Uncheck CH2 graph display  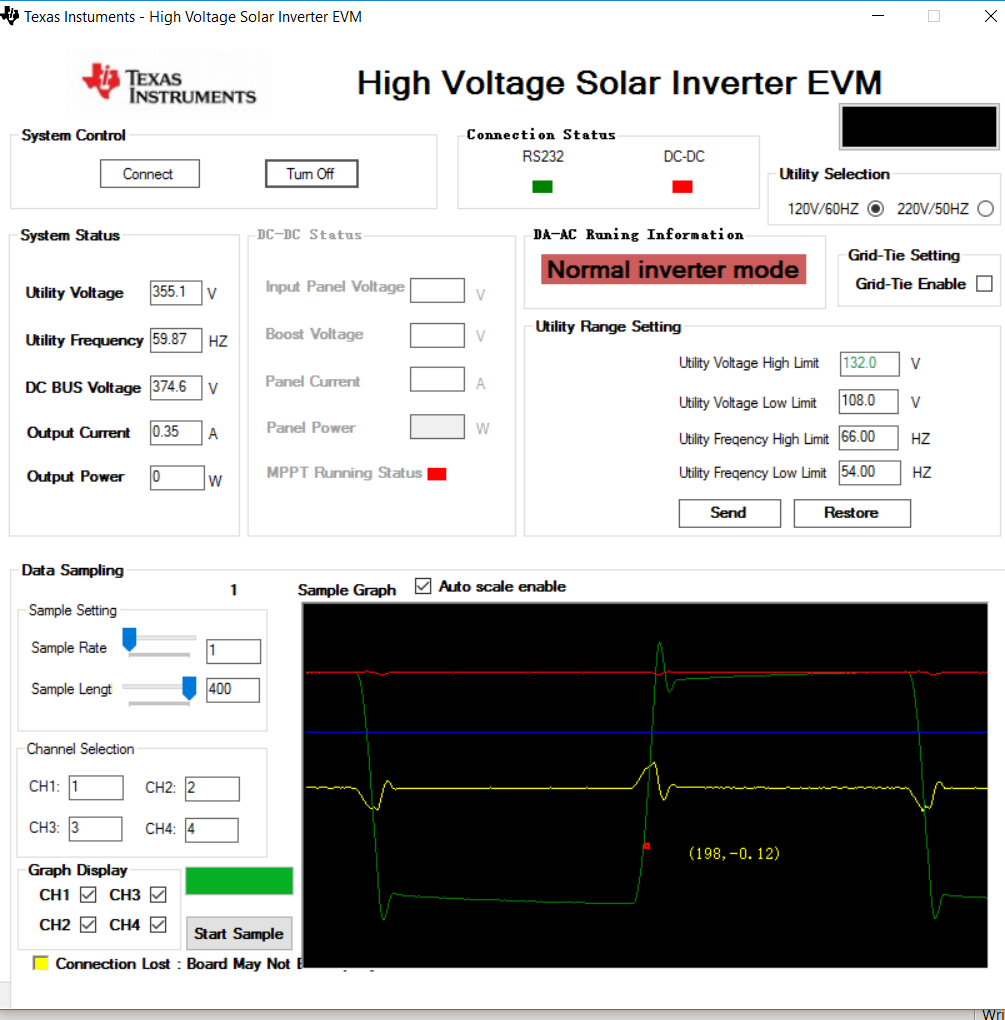88,924
